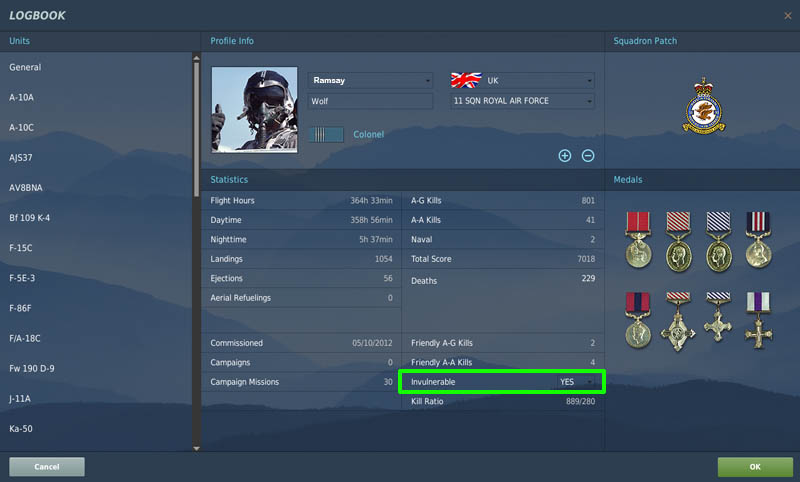Click the Commissioned date 05/10/2012

(372, 343)
